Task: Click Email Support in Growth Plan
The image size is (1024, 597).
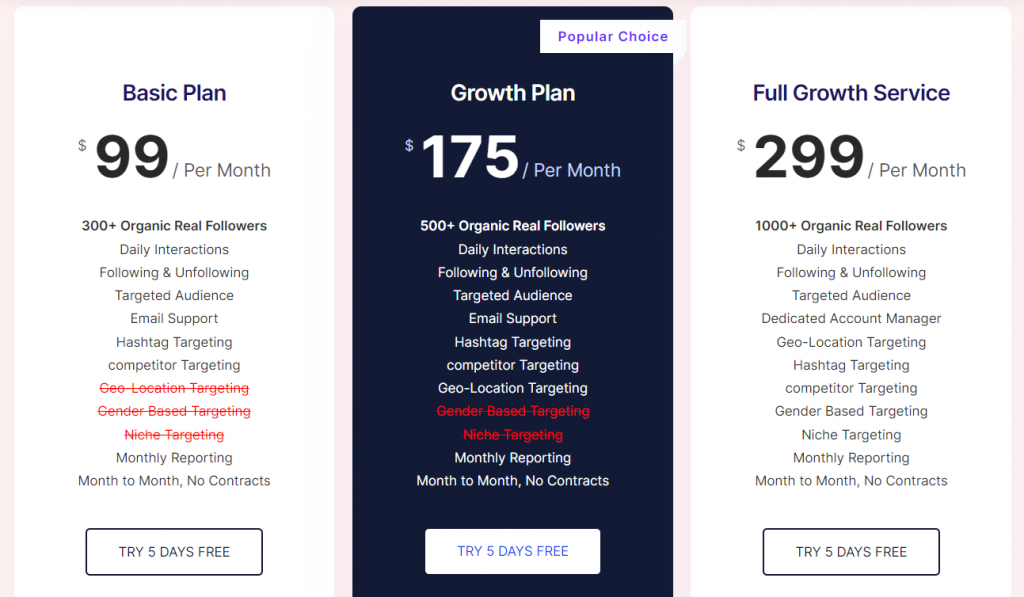Action: point(513,319)
